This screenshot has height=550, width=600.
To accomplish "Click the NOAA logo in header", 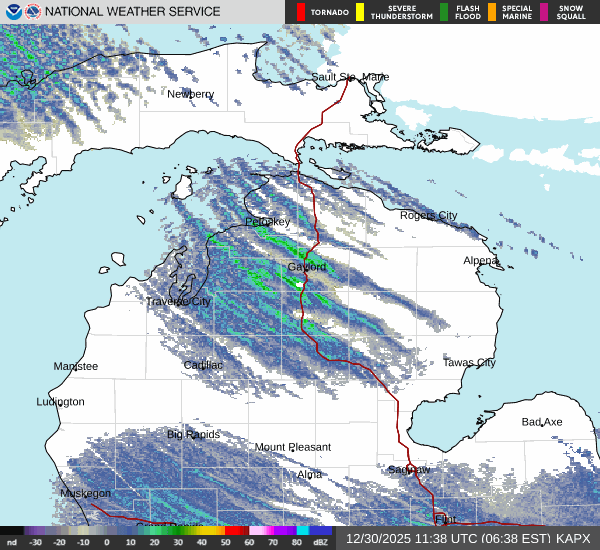I will pos(13,12).
